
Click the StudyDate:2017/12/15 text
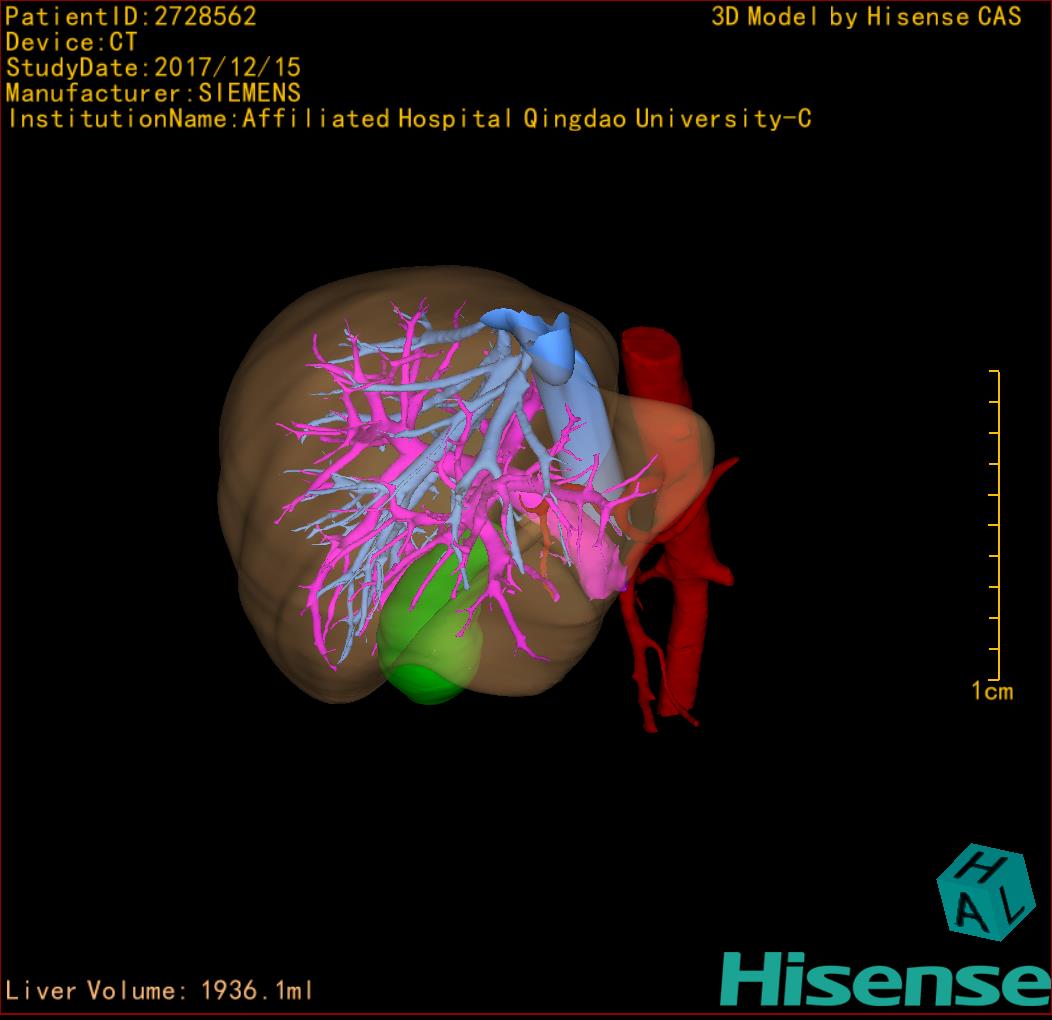(x=153, y=68)
